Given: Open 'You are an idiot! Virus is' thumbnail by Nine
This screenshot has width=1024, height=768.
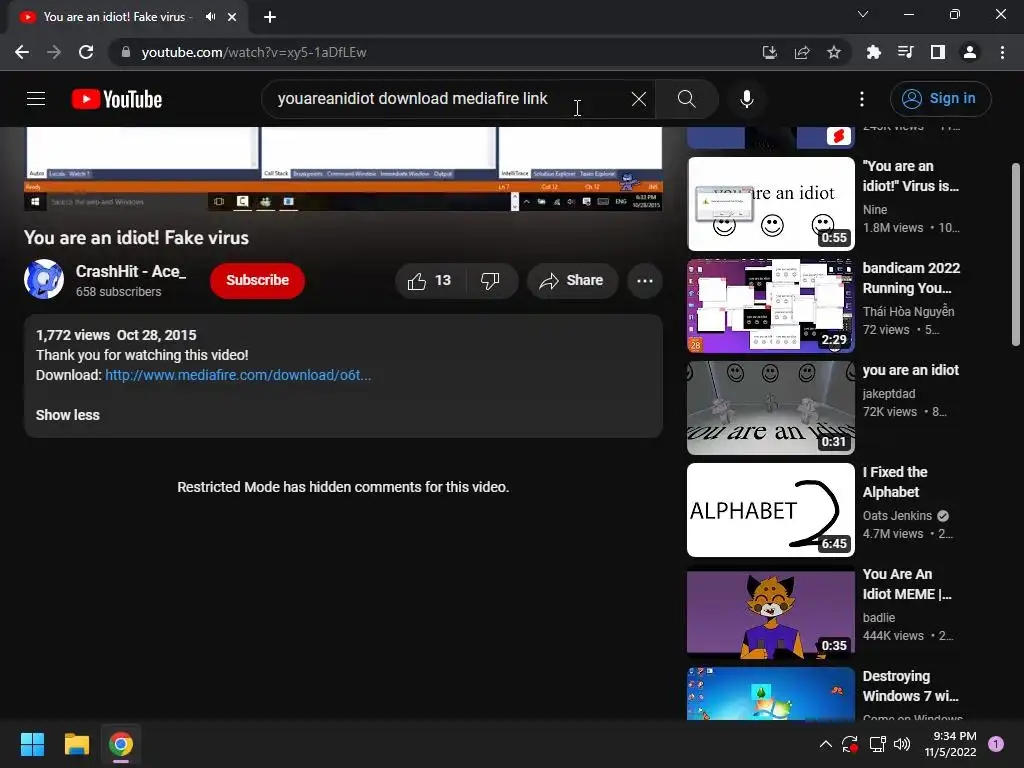Looking at the screenshot, I should 771,204.
